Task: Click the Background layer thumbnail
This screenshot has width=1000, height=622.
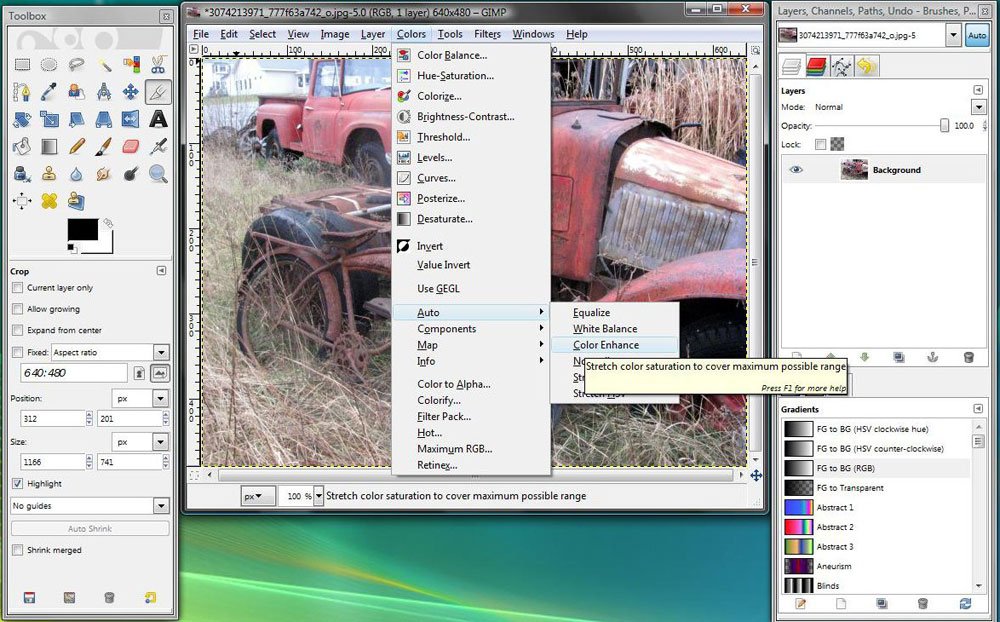Action: tap(853, 170)
